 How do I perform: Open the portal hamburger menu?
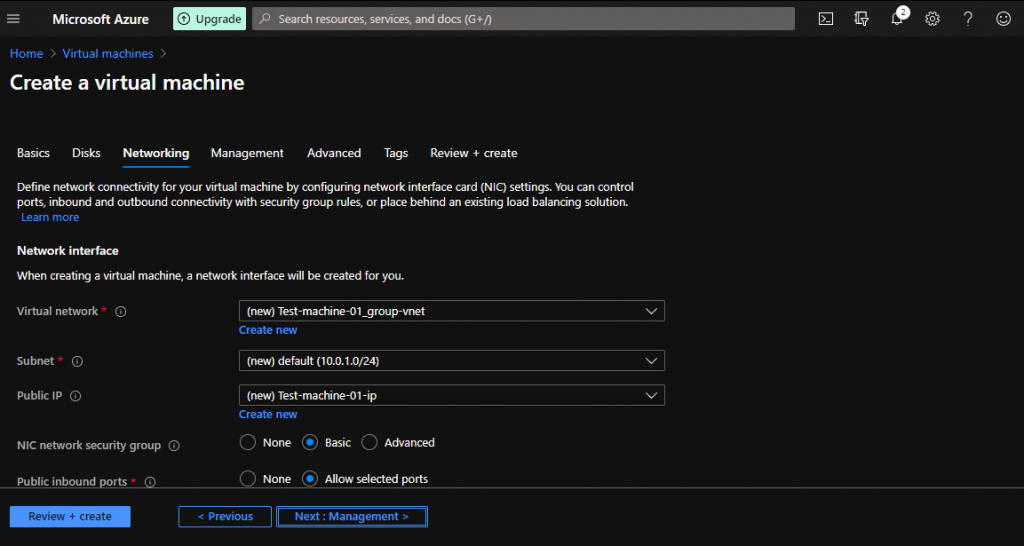pos(14,19)
